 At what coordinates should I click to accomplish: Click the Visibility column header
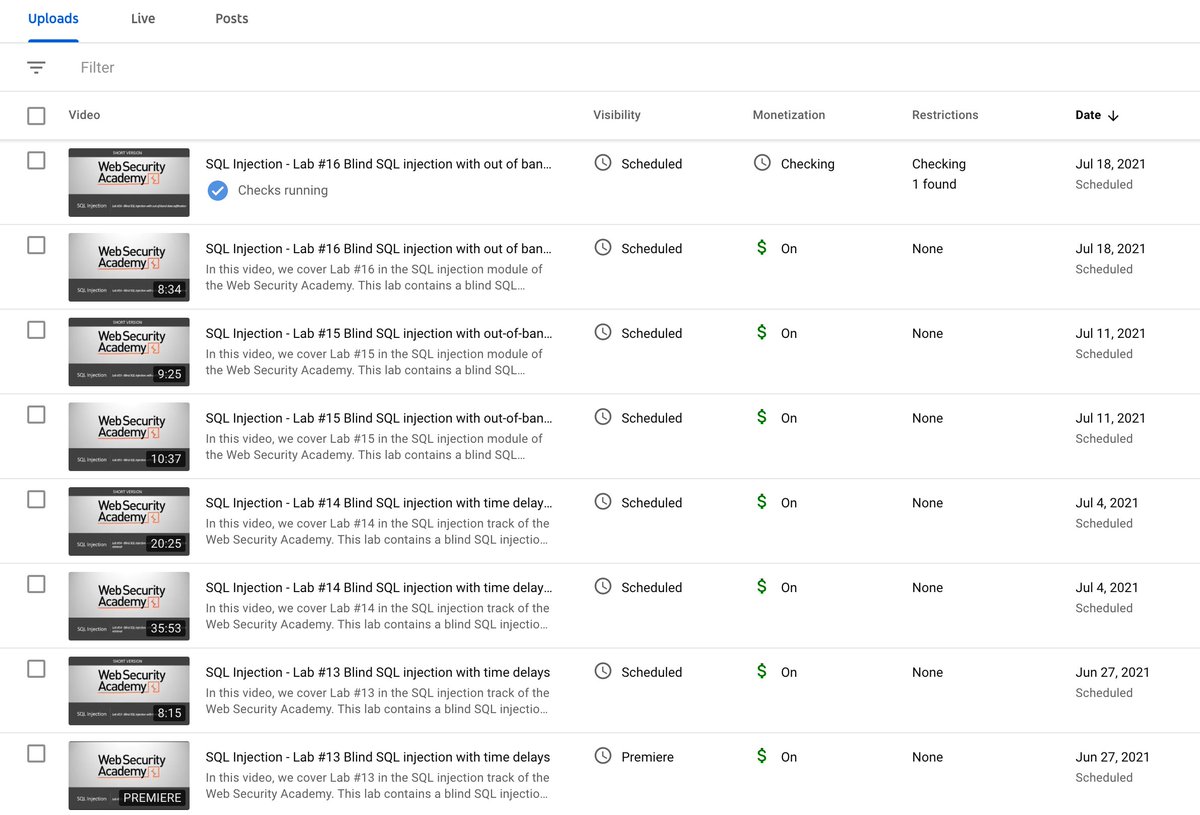pyautogui.click(x=617, y=115)
